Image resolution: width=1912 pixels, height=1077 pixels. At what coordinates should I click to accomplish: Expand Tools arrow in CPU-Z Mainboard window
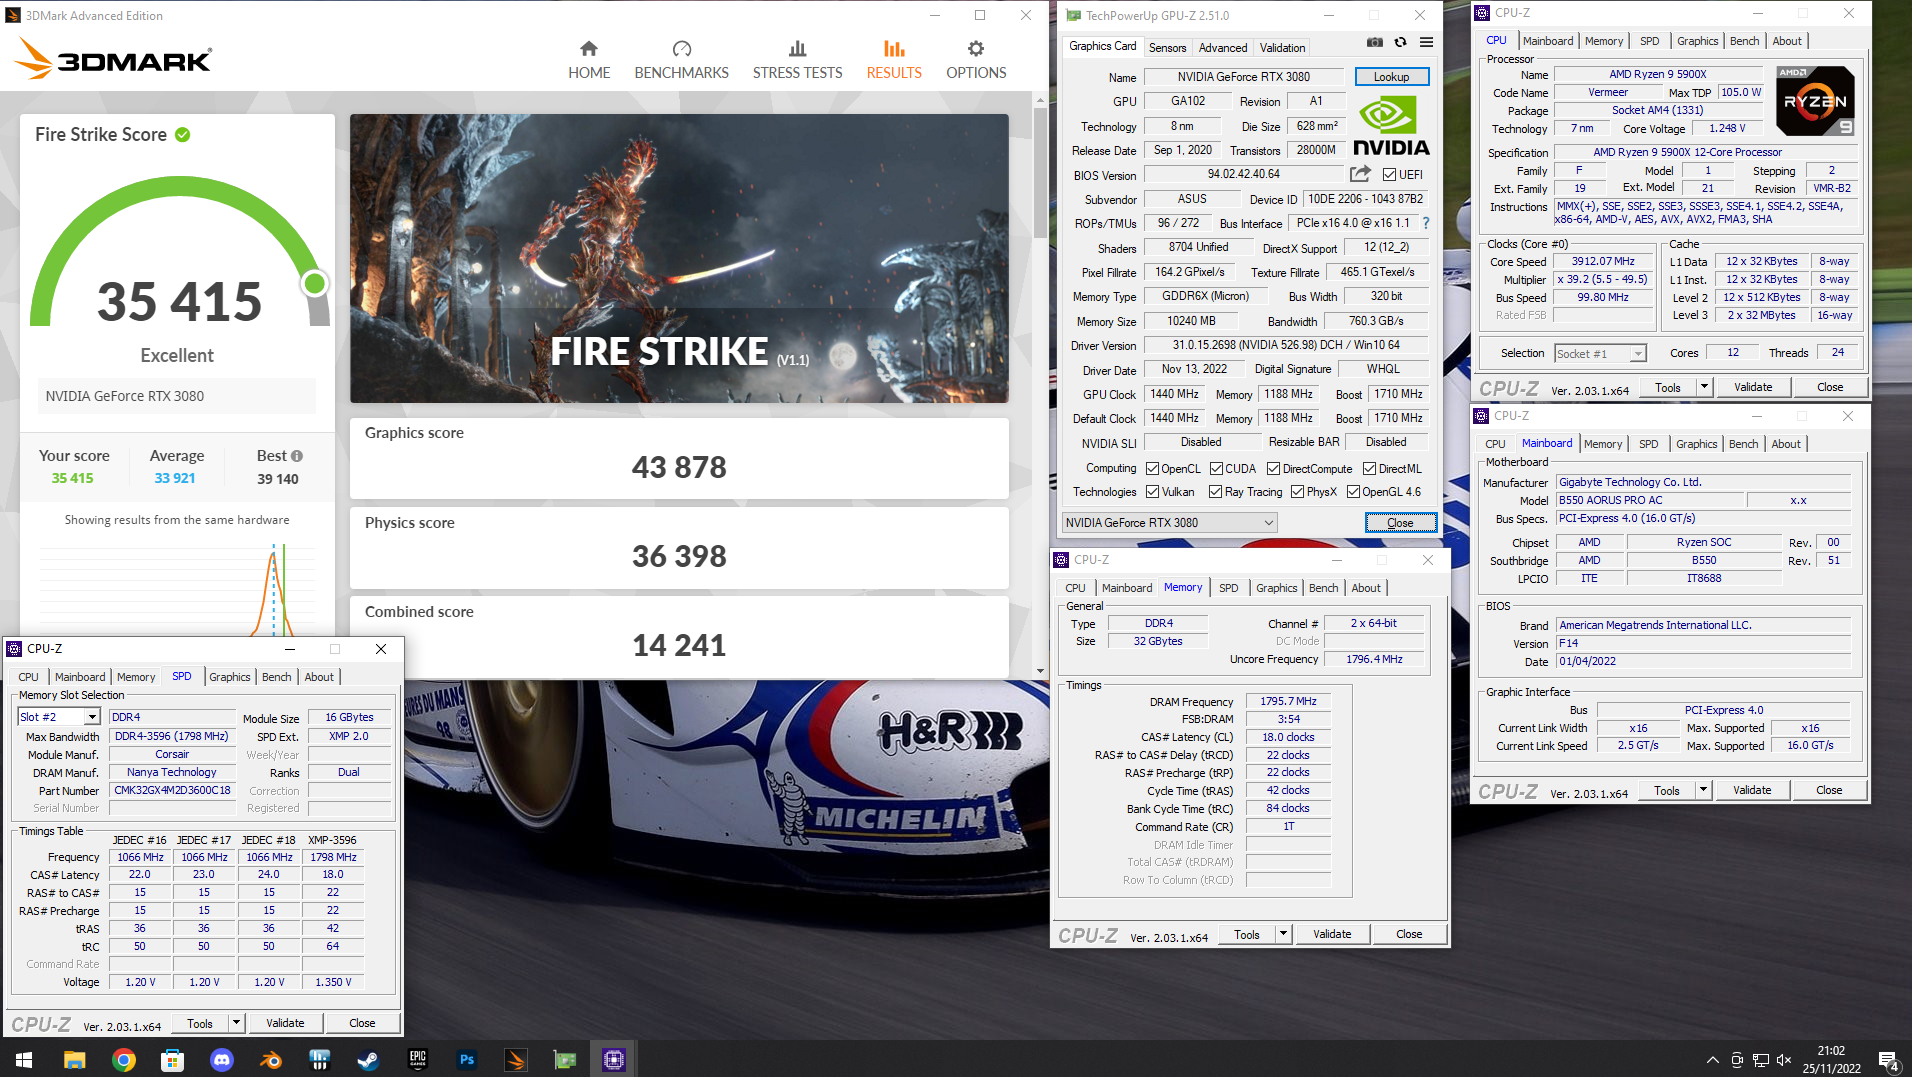pyautogui.click(x=1703, y=790)
